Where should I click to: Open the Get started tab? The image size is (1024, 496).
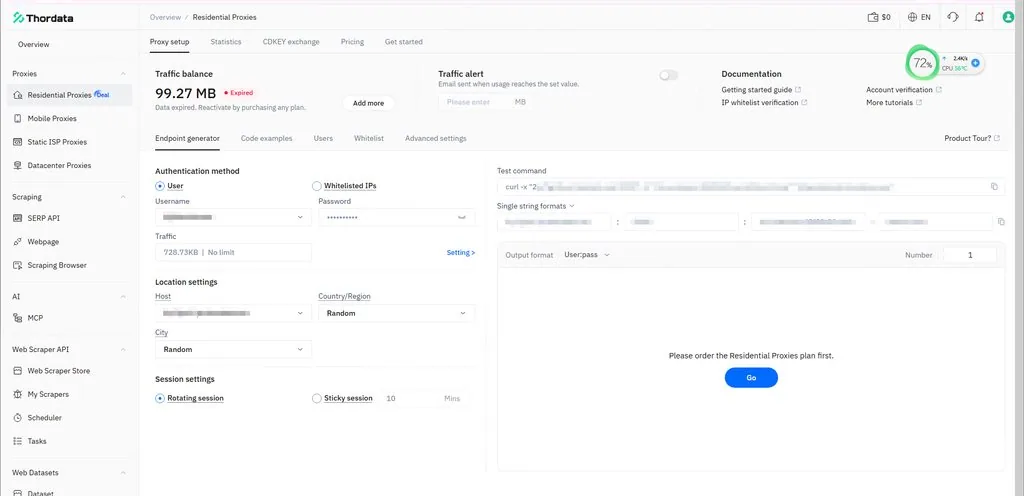[x=404, y=42]
